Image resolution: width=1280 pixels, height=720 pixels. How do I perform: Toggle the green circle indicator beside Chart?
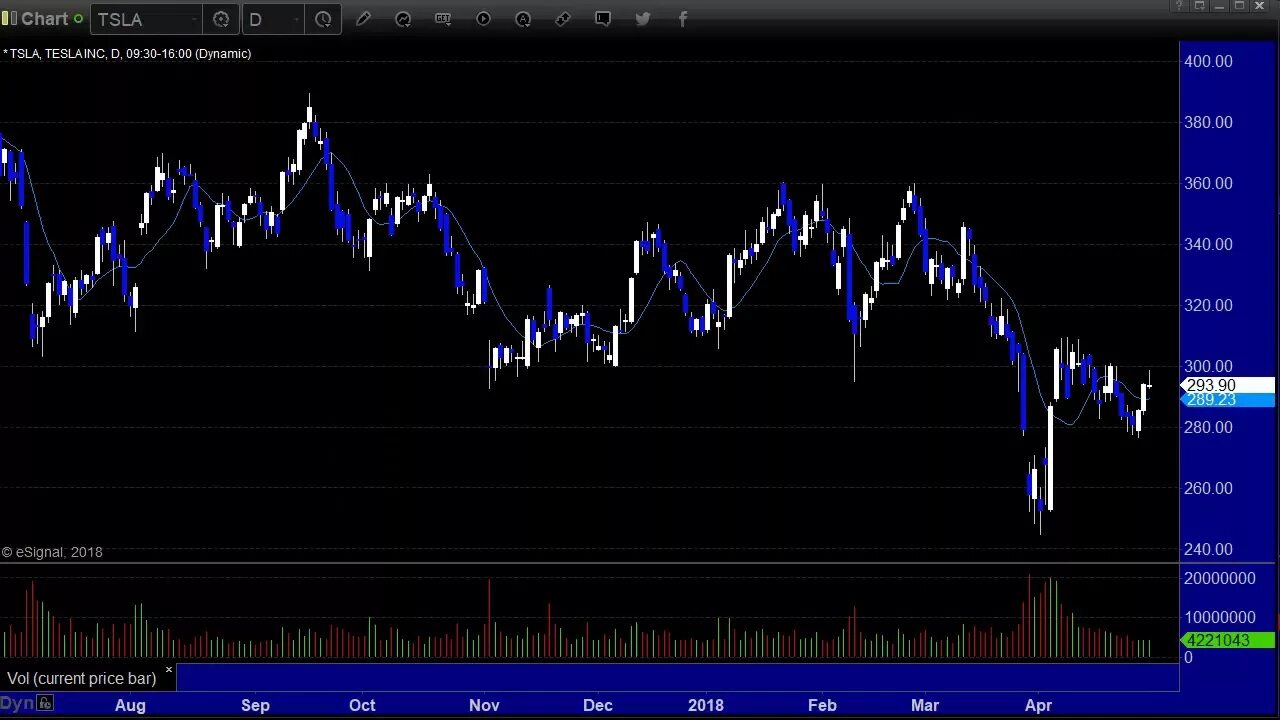78,19
